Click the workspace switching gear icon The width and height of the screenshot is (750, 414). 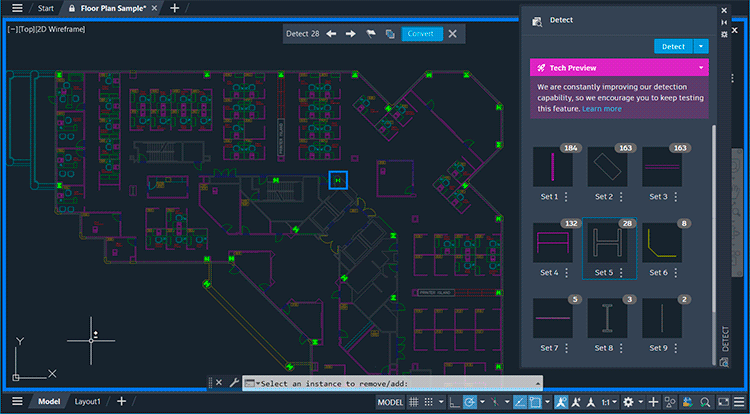pyautogui.click(x=629, y=402)
